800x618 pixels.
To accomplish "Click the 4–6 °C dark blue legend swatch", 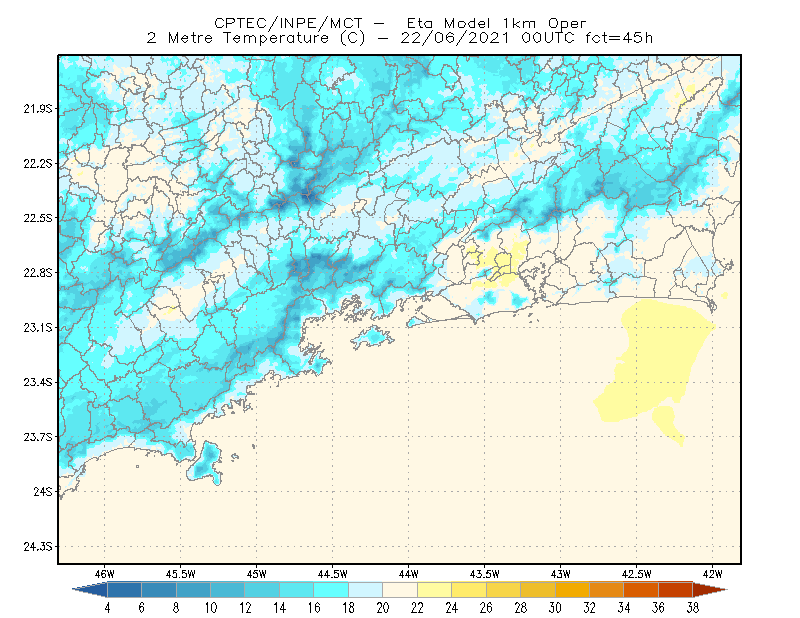I will point(124,590).
